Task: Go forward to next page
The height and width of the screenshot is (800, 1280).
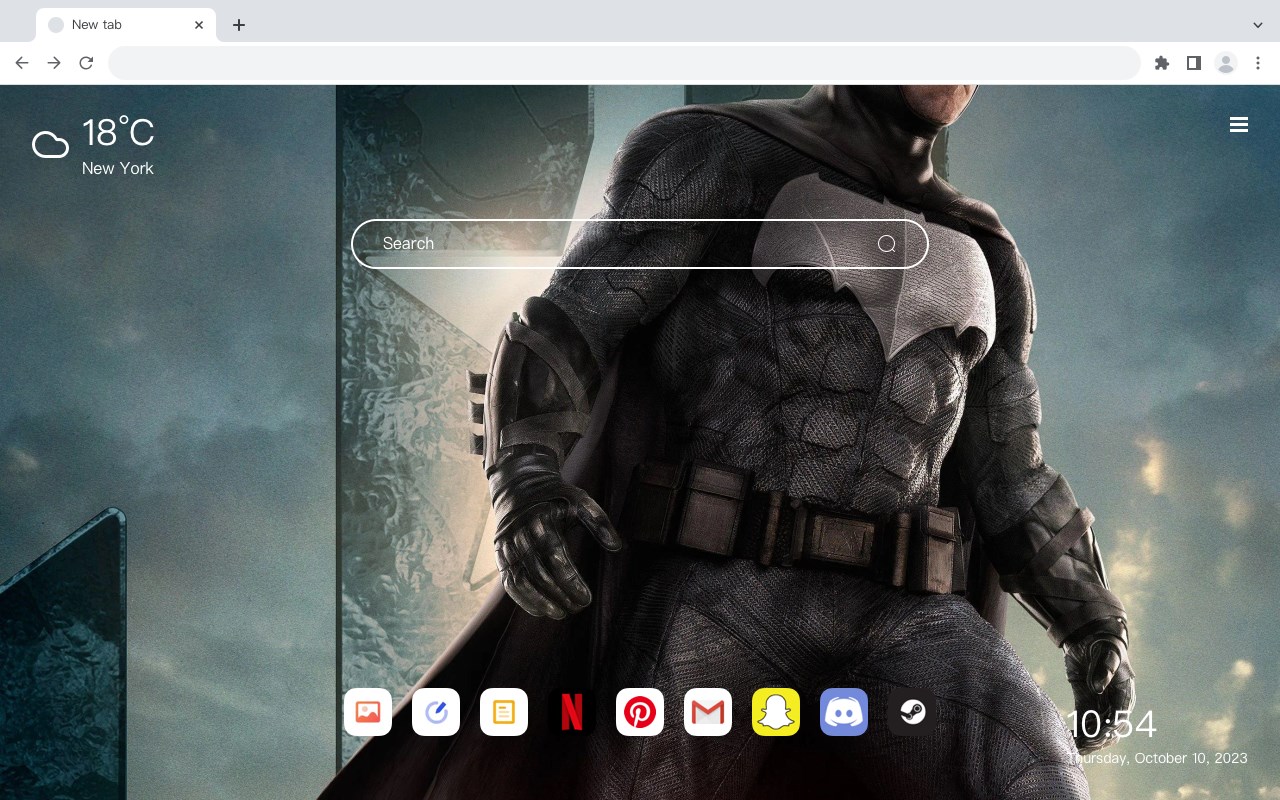Action: click(x=54, y=63)
